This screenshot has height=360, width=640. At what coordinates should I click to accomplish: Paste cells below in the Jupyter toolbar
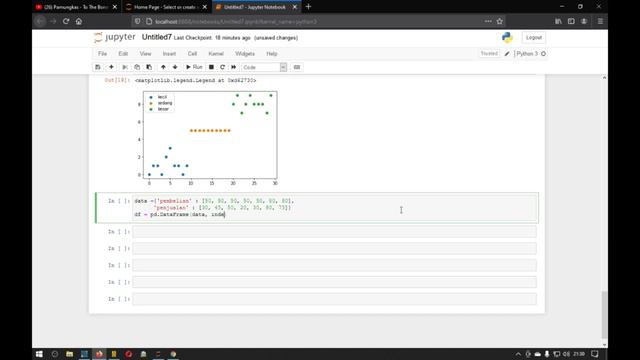149,67
